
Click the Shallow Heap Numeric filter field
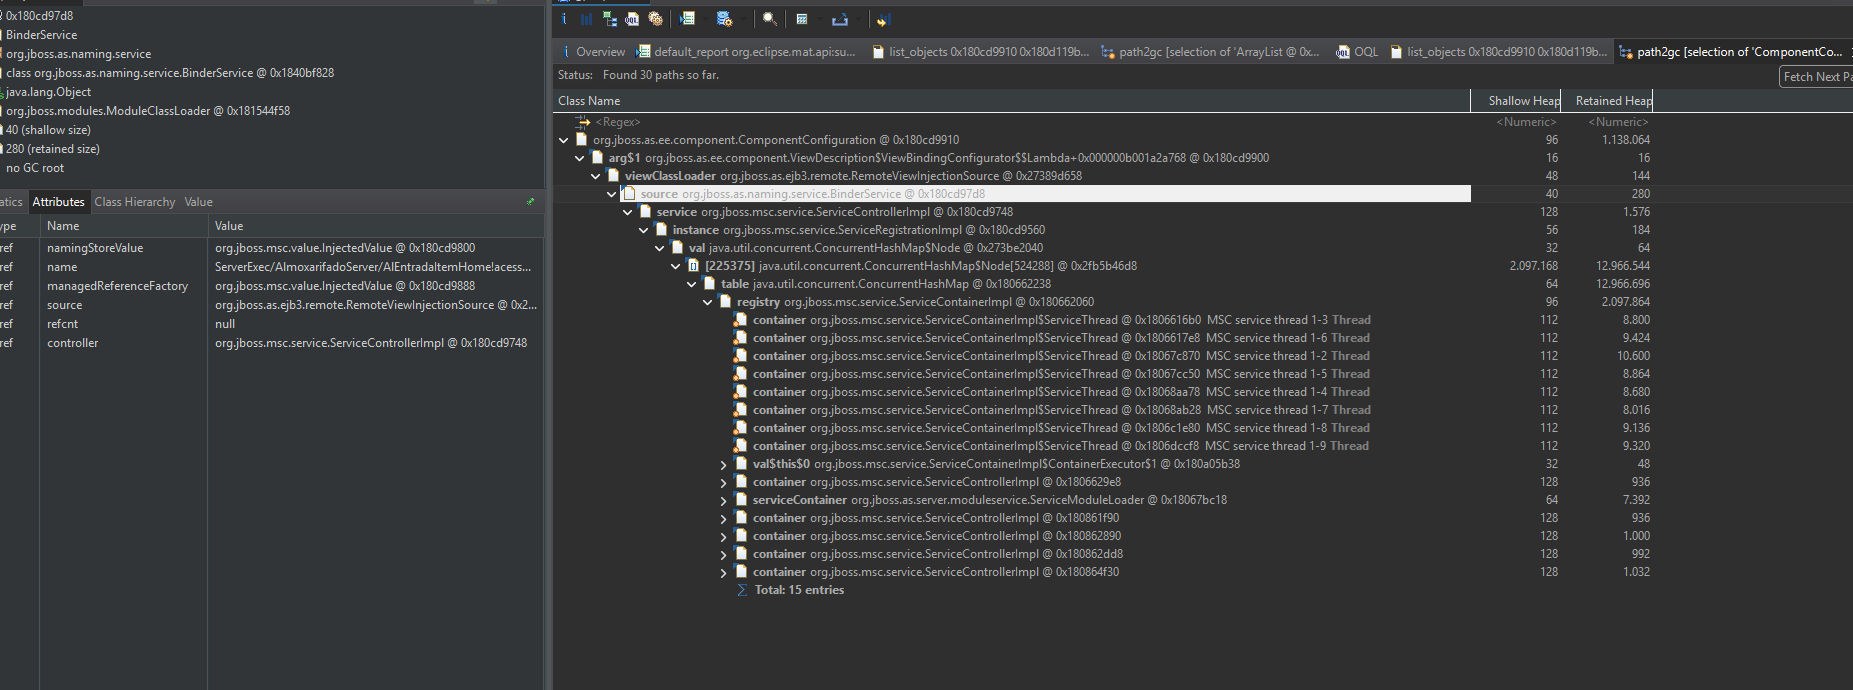point(1516,122)
